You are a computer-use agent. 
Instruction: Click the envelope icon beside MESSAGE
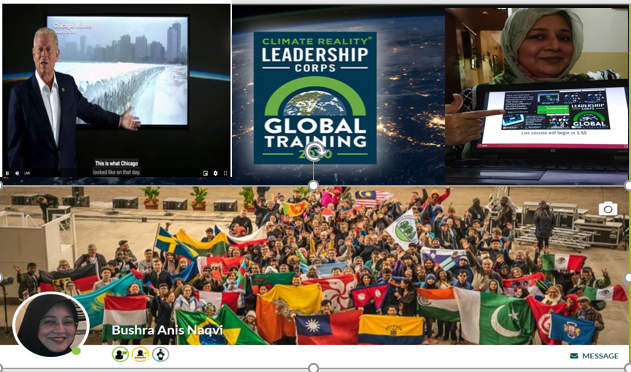click(x=574, y=356)
